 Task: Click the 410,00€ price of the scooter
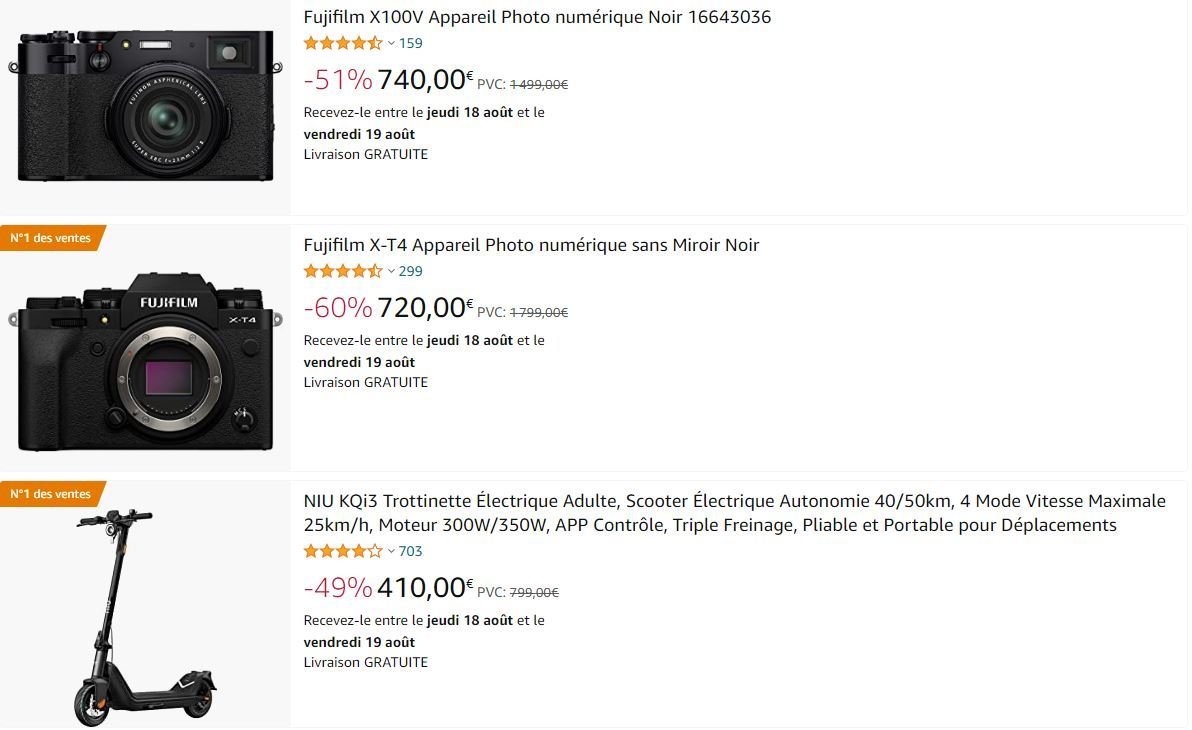tap(425, 587)
